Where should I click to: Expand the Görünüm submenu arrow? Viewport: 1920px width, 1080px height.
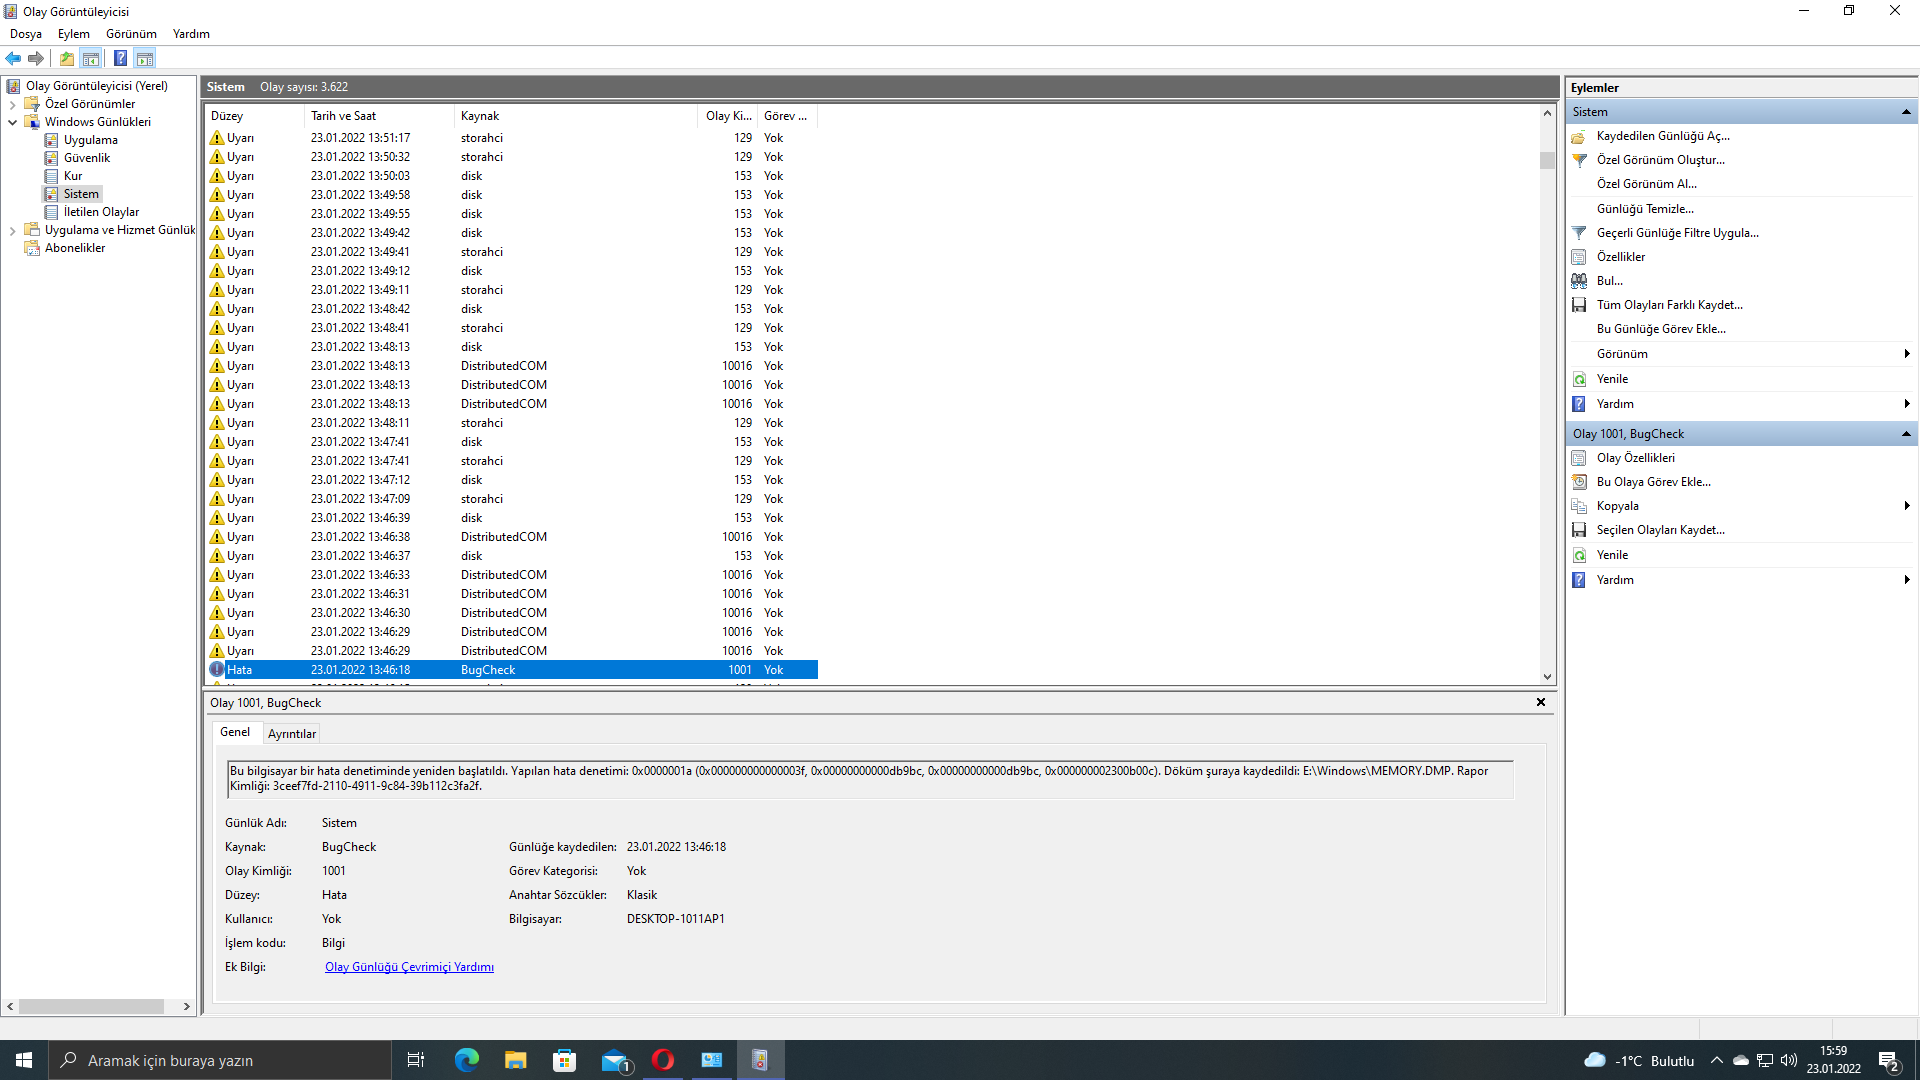click(x=1906, y=354)
